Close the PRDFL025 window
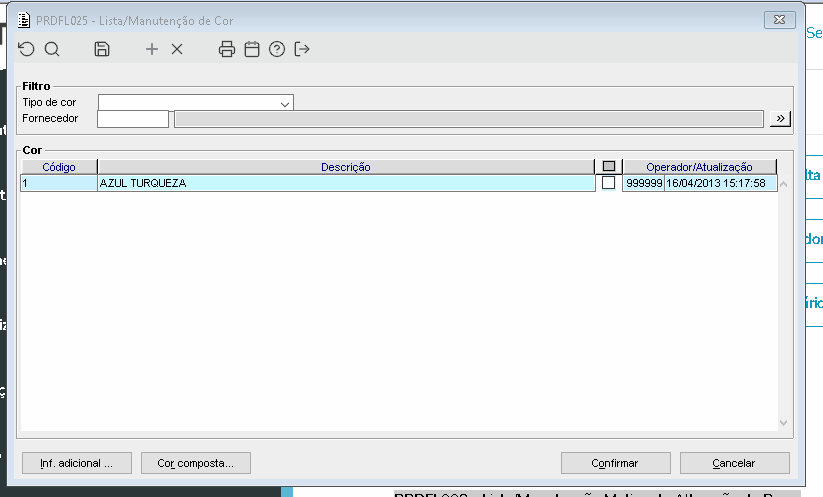823x497 pixels. click(779, 20)
